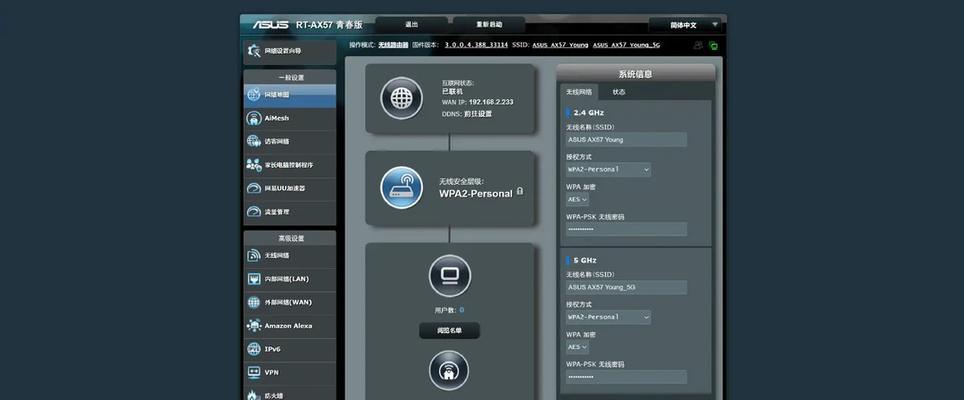Open the ASUS_AX57_Young_5G SSID header link
Image resolution: width=964 pixels, height=400 pixels.
coord(626,45)
